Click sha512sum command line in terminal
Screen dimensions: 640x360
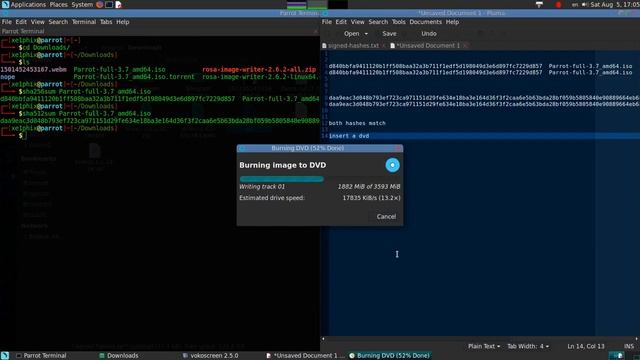pyautogui.click(x=87, y=113)
